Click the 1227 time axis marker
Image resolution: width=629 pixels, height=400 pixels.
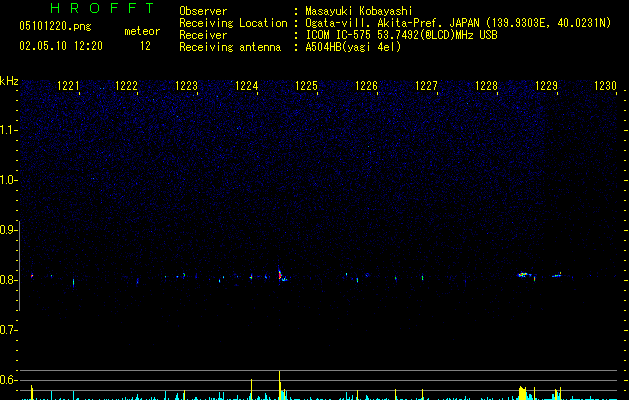click(x=426, y=86)
